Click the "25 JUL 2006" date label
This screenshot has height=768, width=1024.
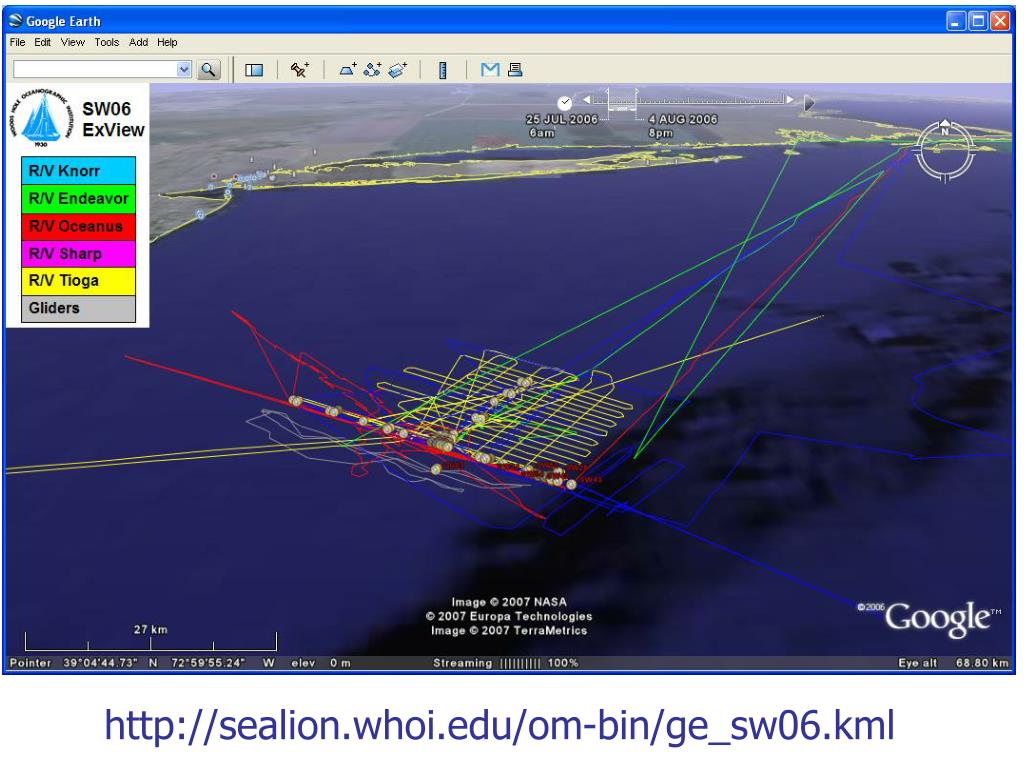point(562,120)
